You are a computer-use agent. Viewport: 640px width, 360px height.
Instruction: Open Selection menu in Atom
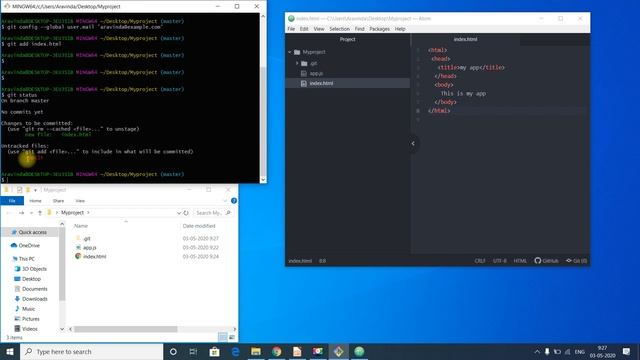[x=340, y=29]
